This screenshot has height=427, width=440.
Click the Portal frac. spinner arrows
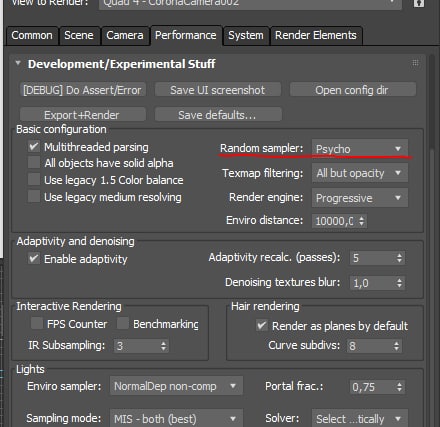coord(400,387)
